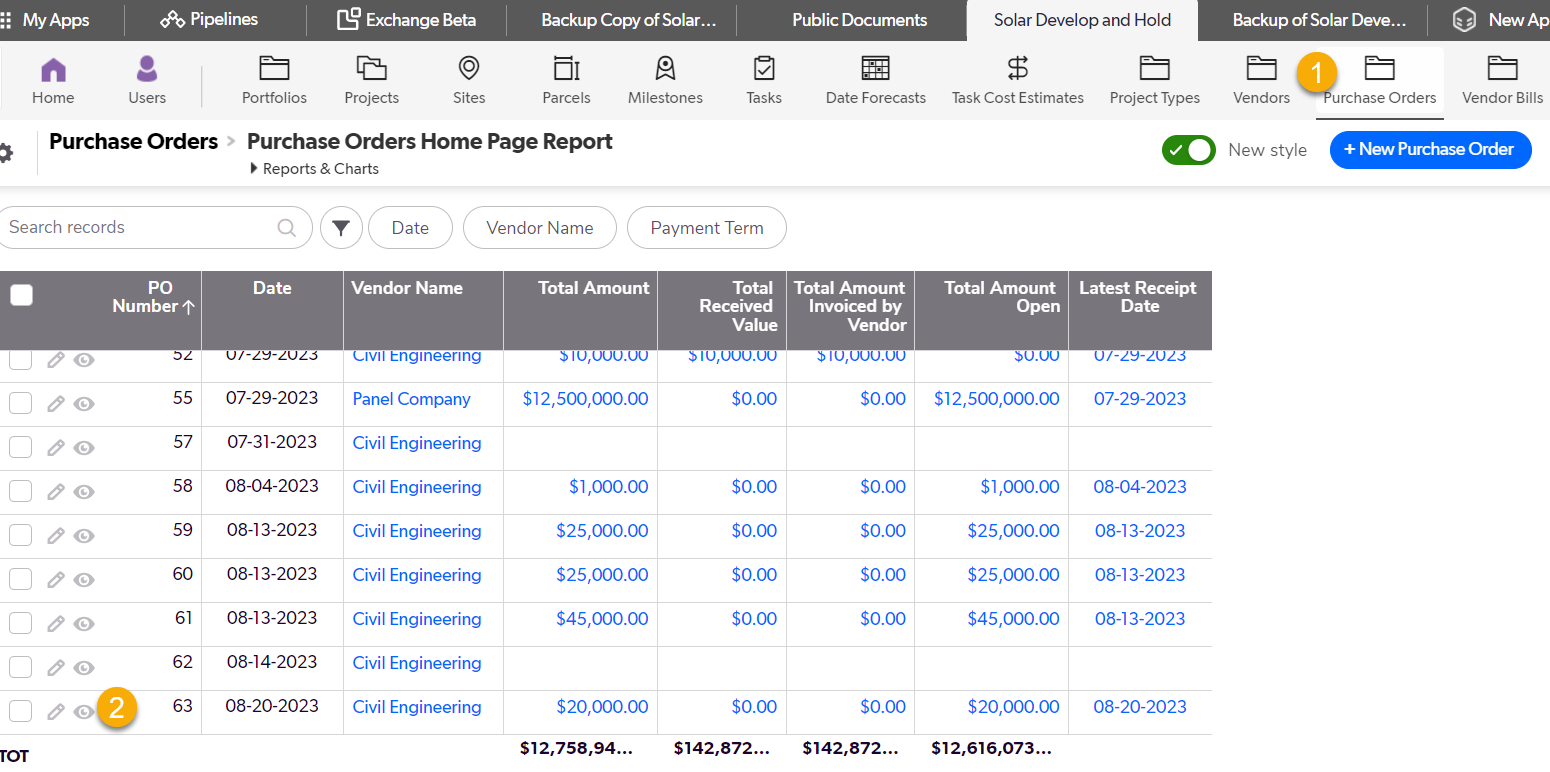
Task: Open Civil Engineering link for PO 63
Action: click(417, 707)
